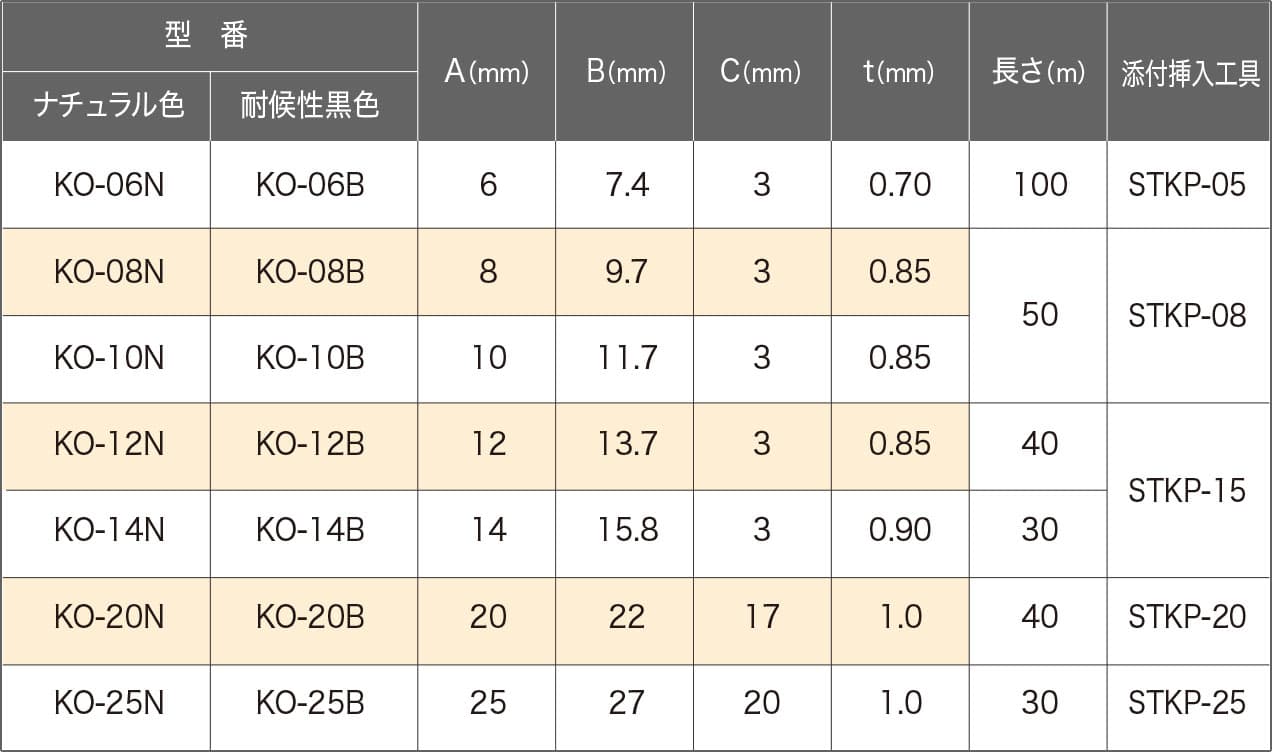This screenshot has height=752, width=1272.
Task: Click the KO-14N natural color model
Action: [x=109, y=530]
